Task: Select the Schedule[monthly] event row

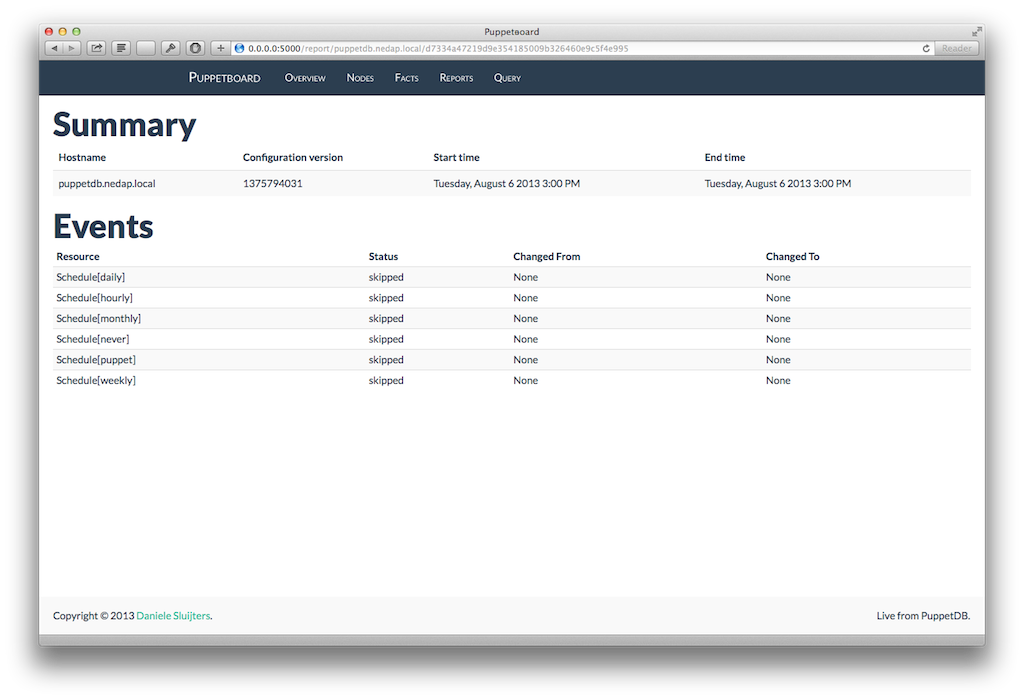Action: (99, 318)
